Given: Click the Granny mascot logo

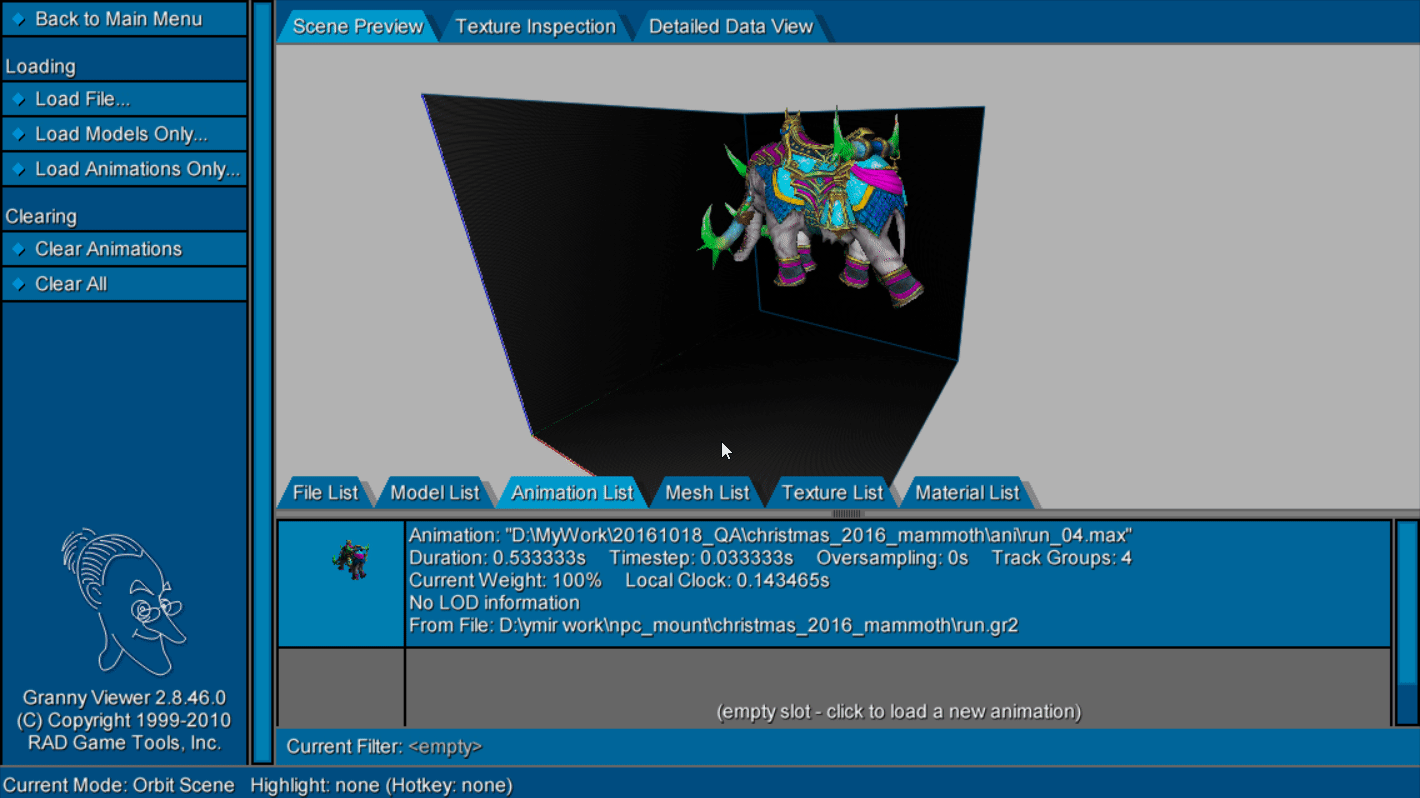Looking at the screenshot, I should tap(123, 600).
